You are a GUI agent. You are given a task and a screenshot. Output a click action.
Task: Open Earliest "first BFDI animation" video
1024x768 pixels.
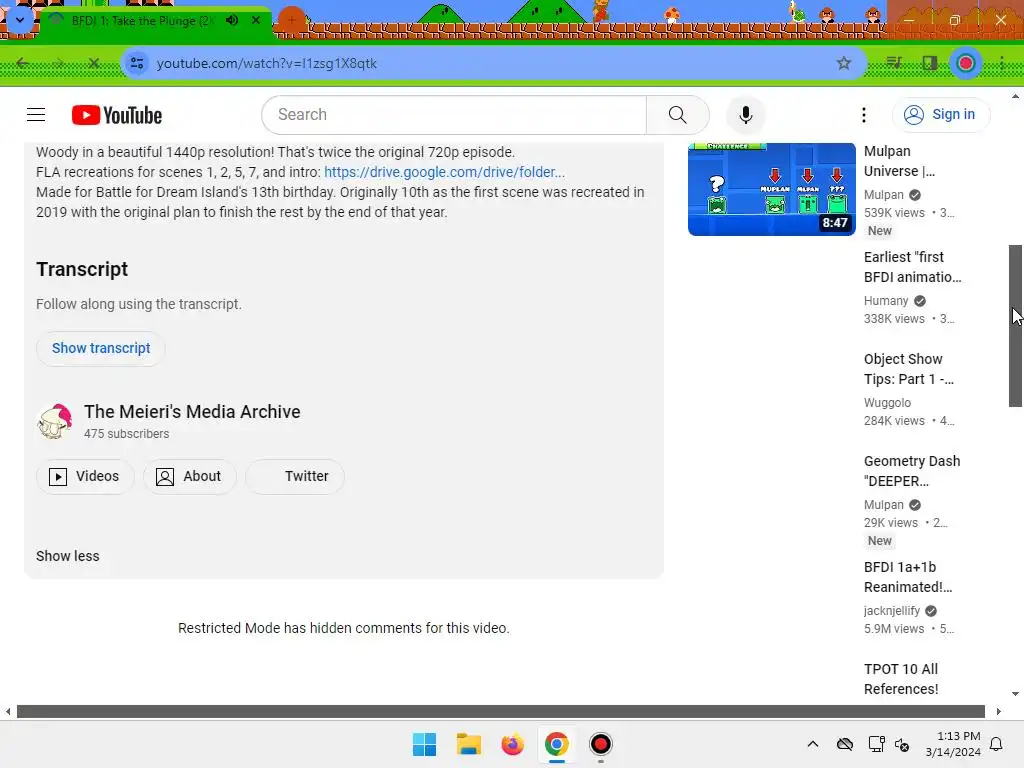coord(912,267)
